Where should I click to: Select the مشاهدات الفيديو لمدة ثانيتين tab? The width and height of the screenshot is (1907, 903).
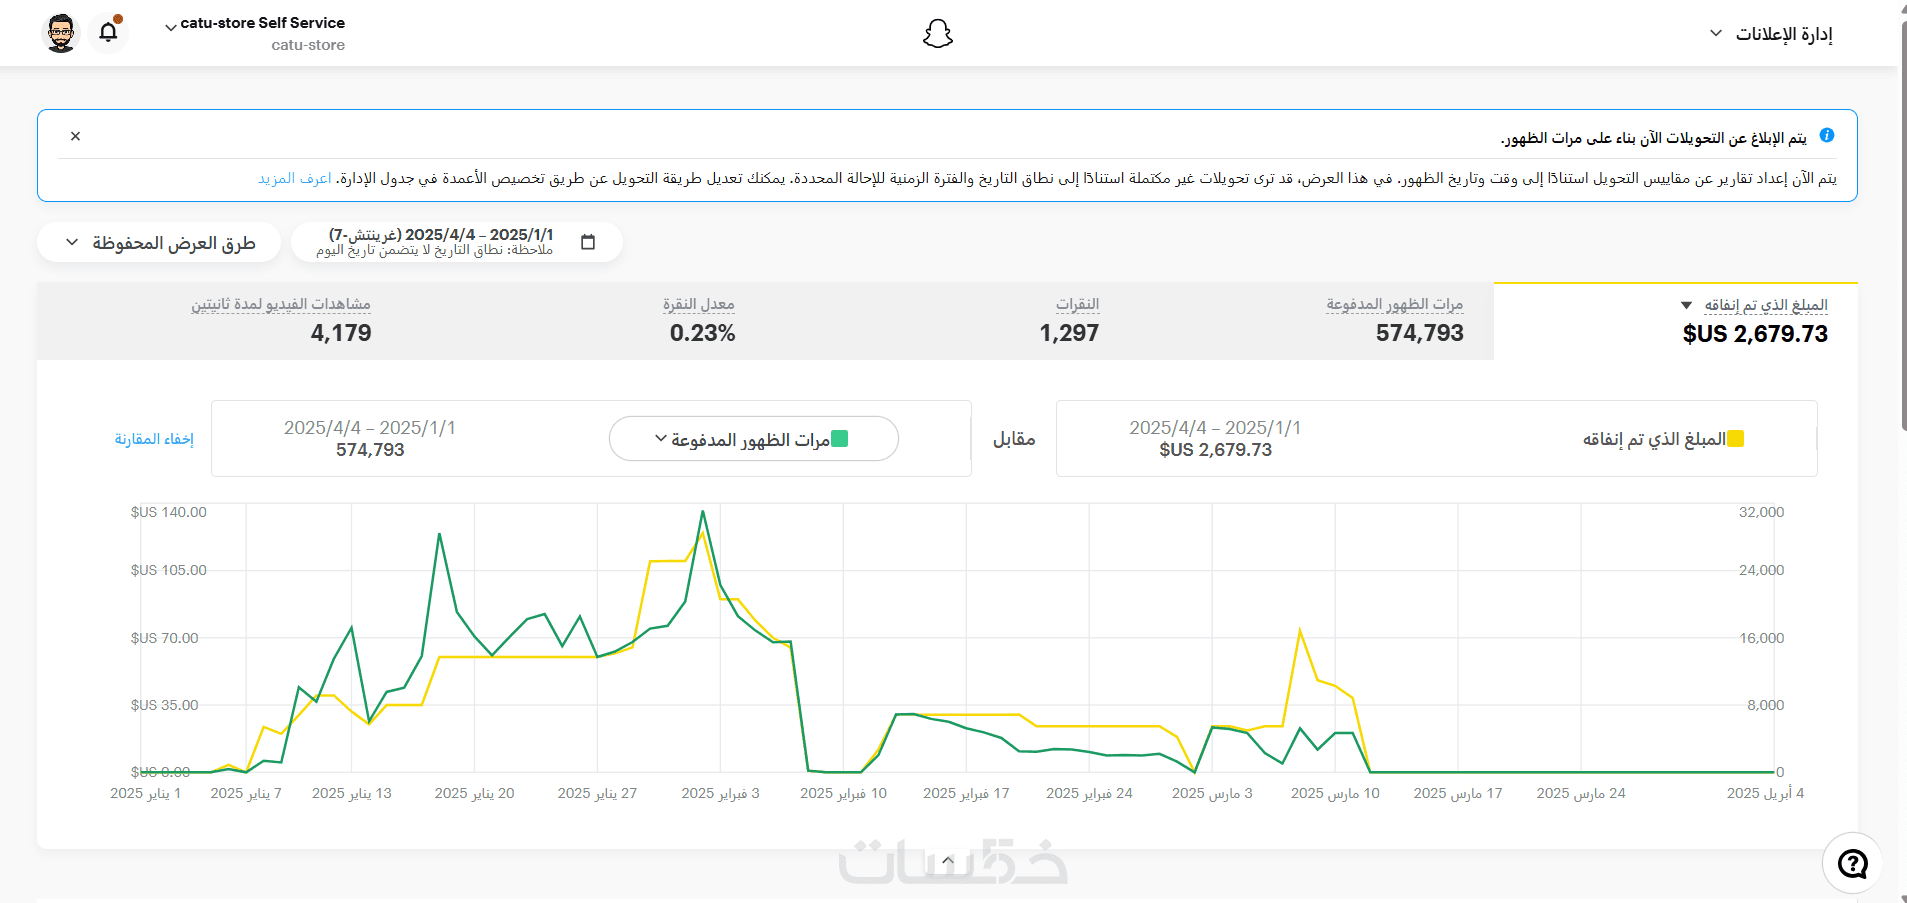pos(281,321)
